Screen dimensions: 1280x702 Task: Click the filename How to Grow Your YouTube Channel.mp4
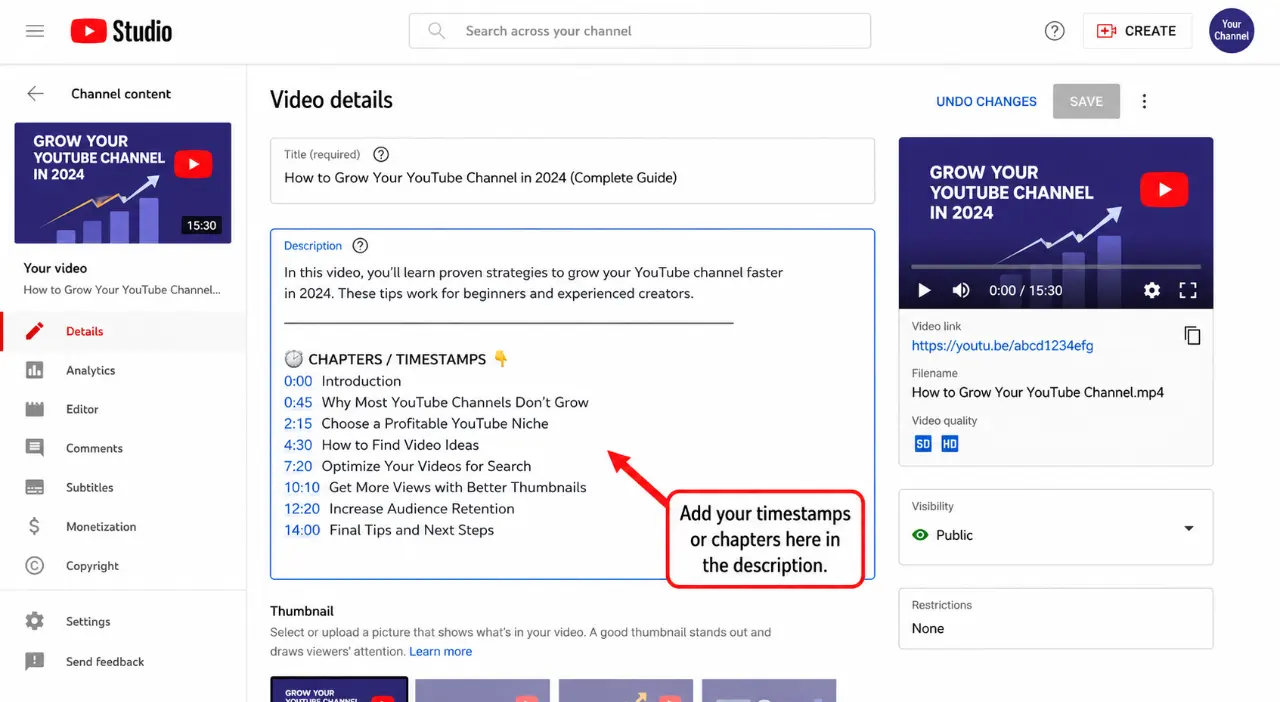click(x=1037, y=392)
